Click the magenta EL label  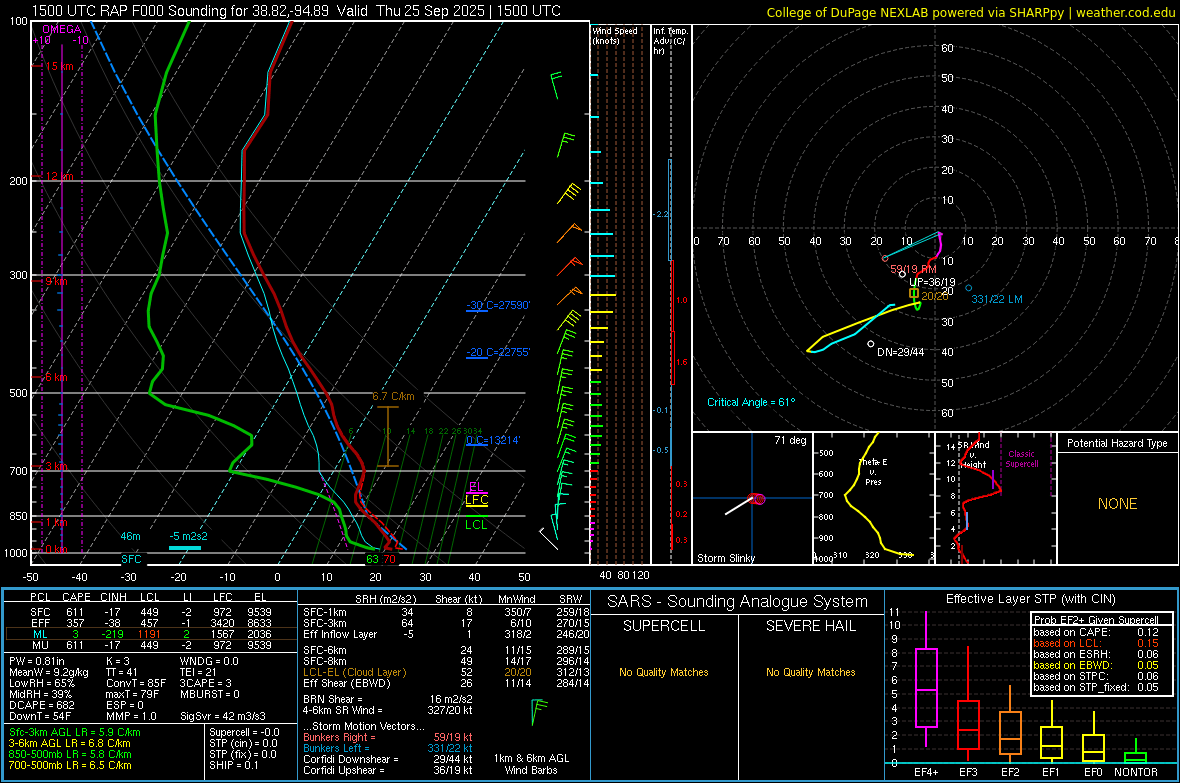476,486
